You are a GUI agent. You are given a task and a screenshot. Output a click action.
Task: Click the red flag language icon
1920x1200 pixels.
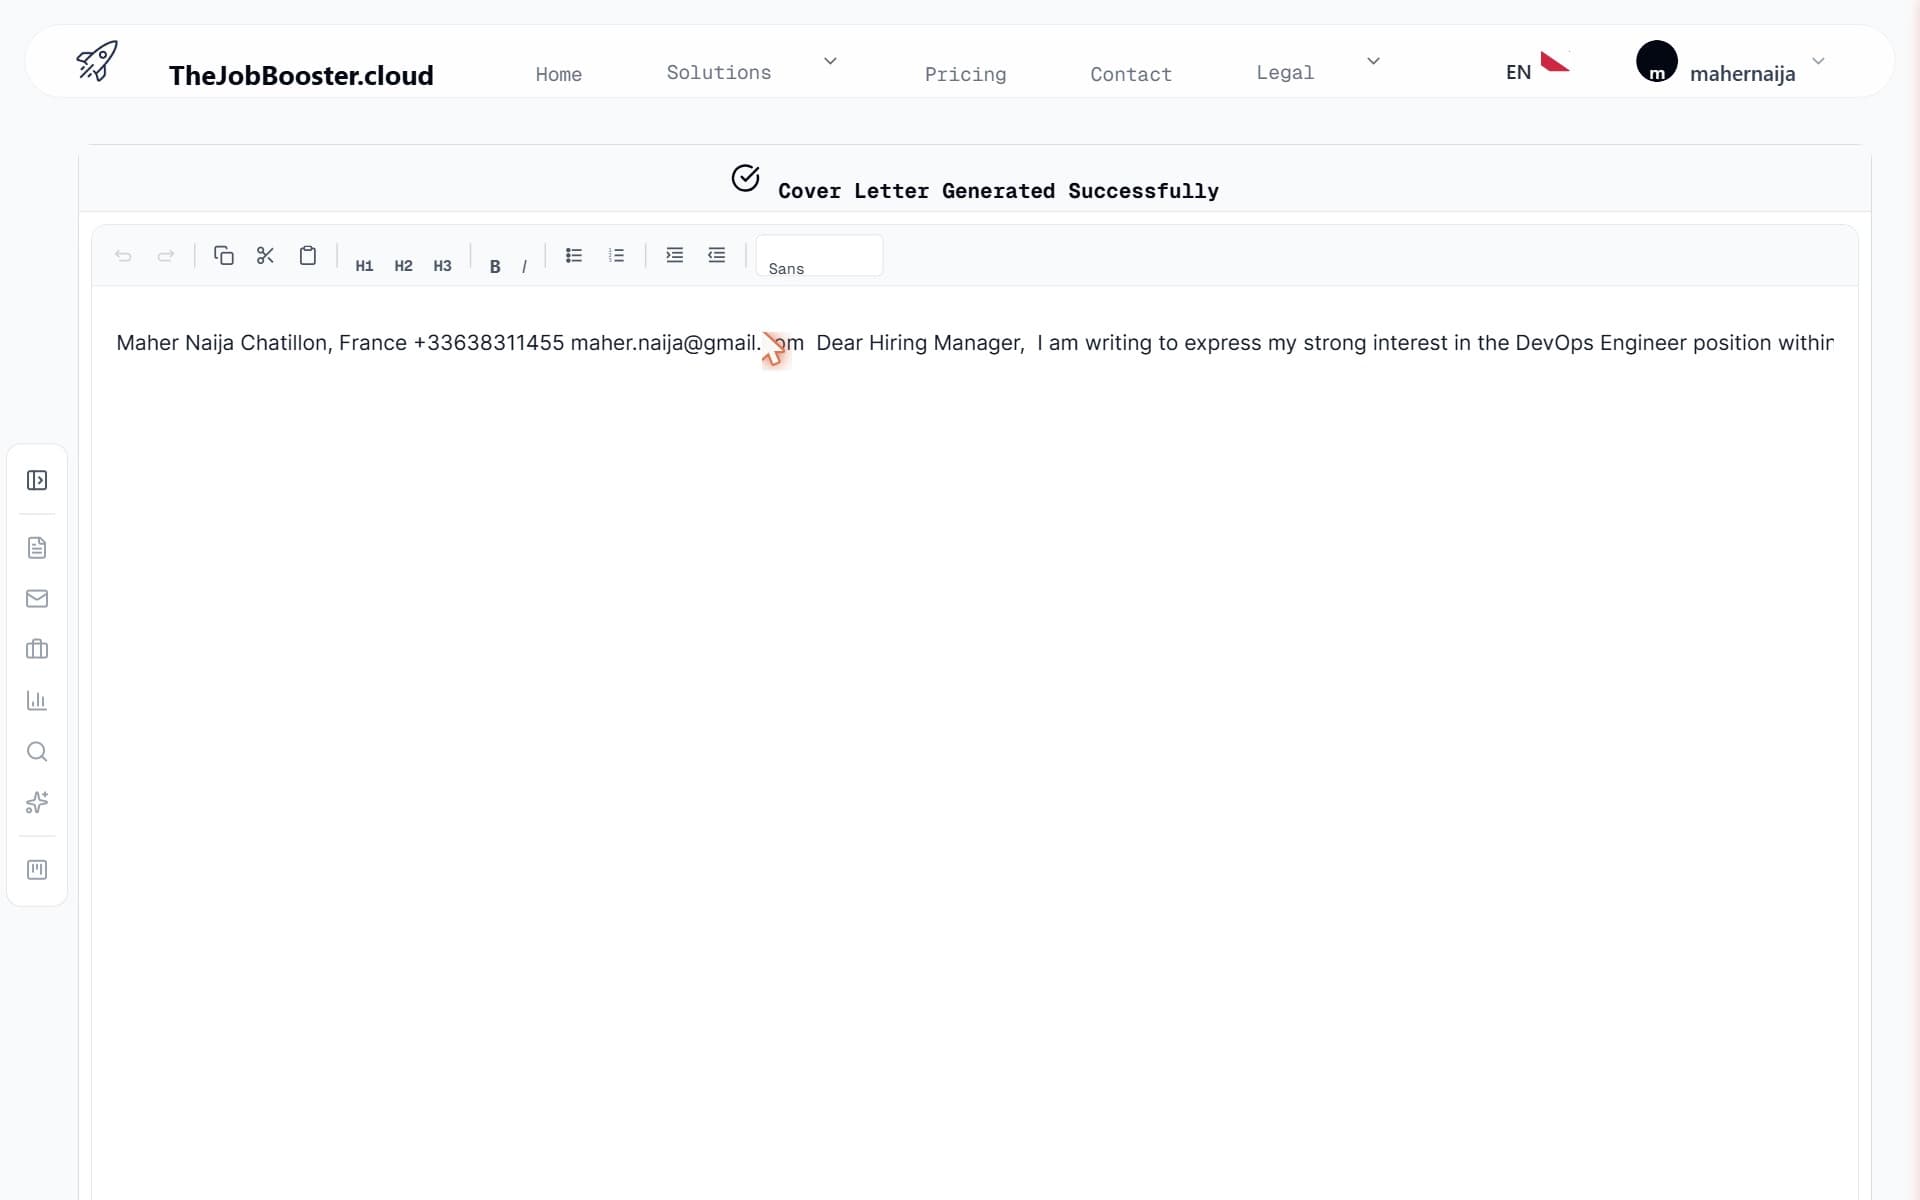coord(1555,62)
